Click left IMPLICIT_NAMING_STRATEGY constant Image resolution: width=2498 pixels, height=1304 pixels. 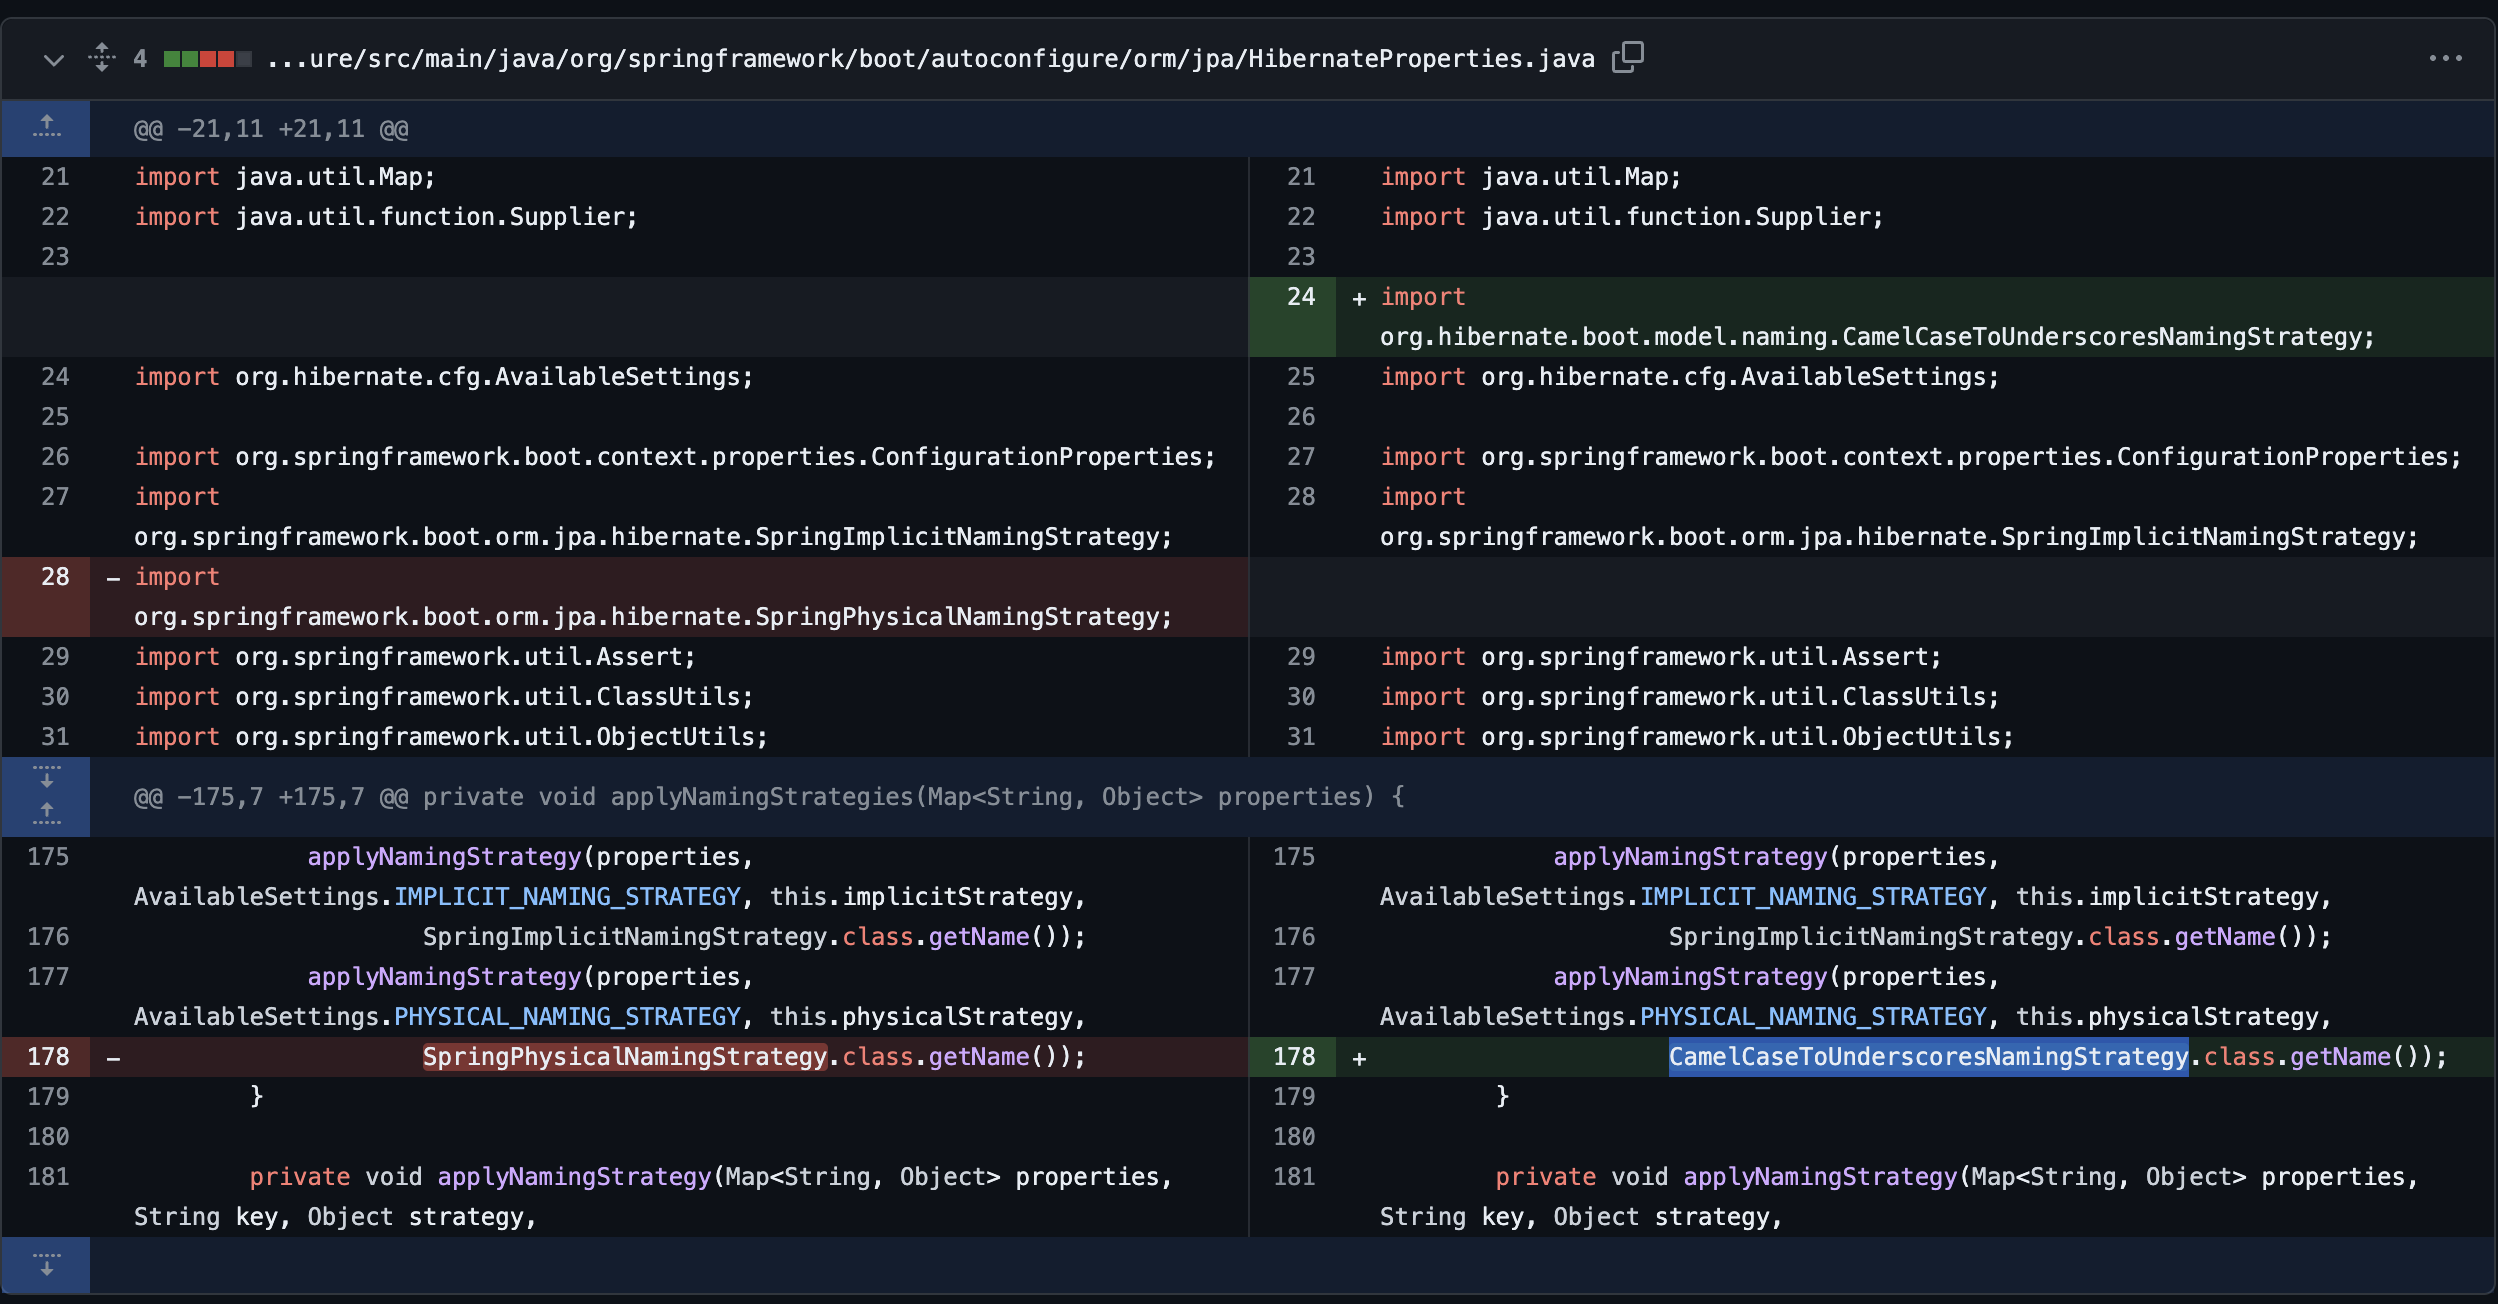568,897
